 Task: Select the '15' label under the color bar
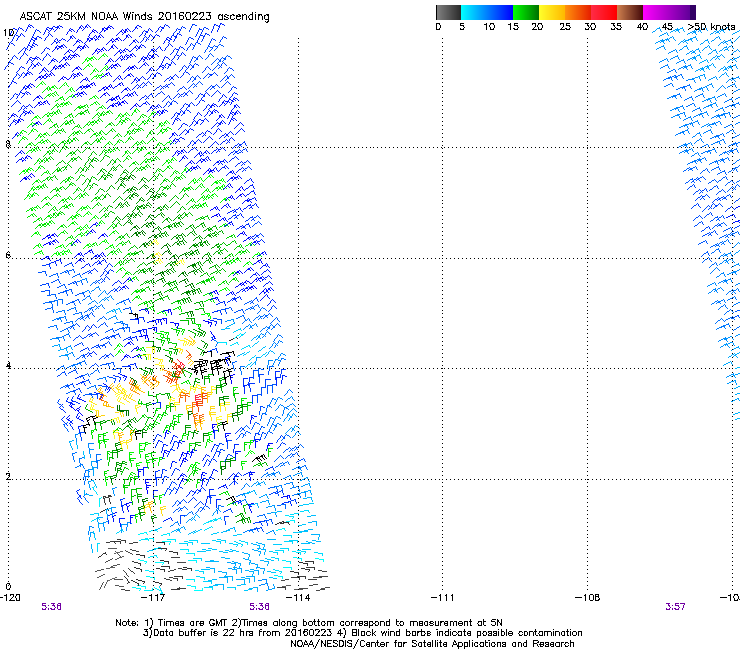(x=513, y=27)
